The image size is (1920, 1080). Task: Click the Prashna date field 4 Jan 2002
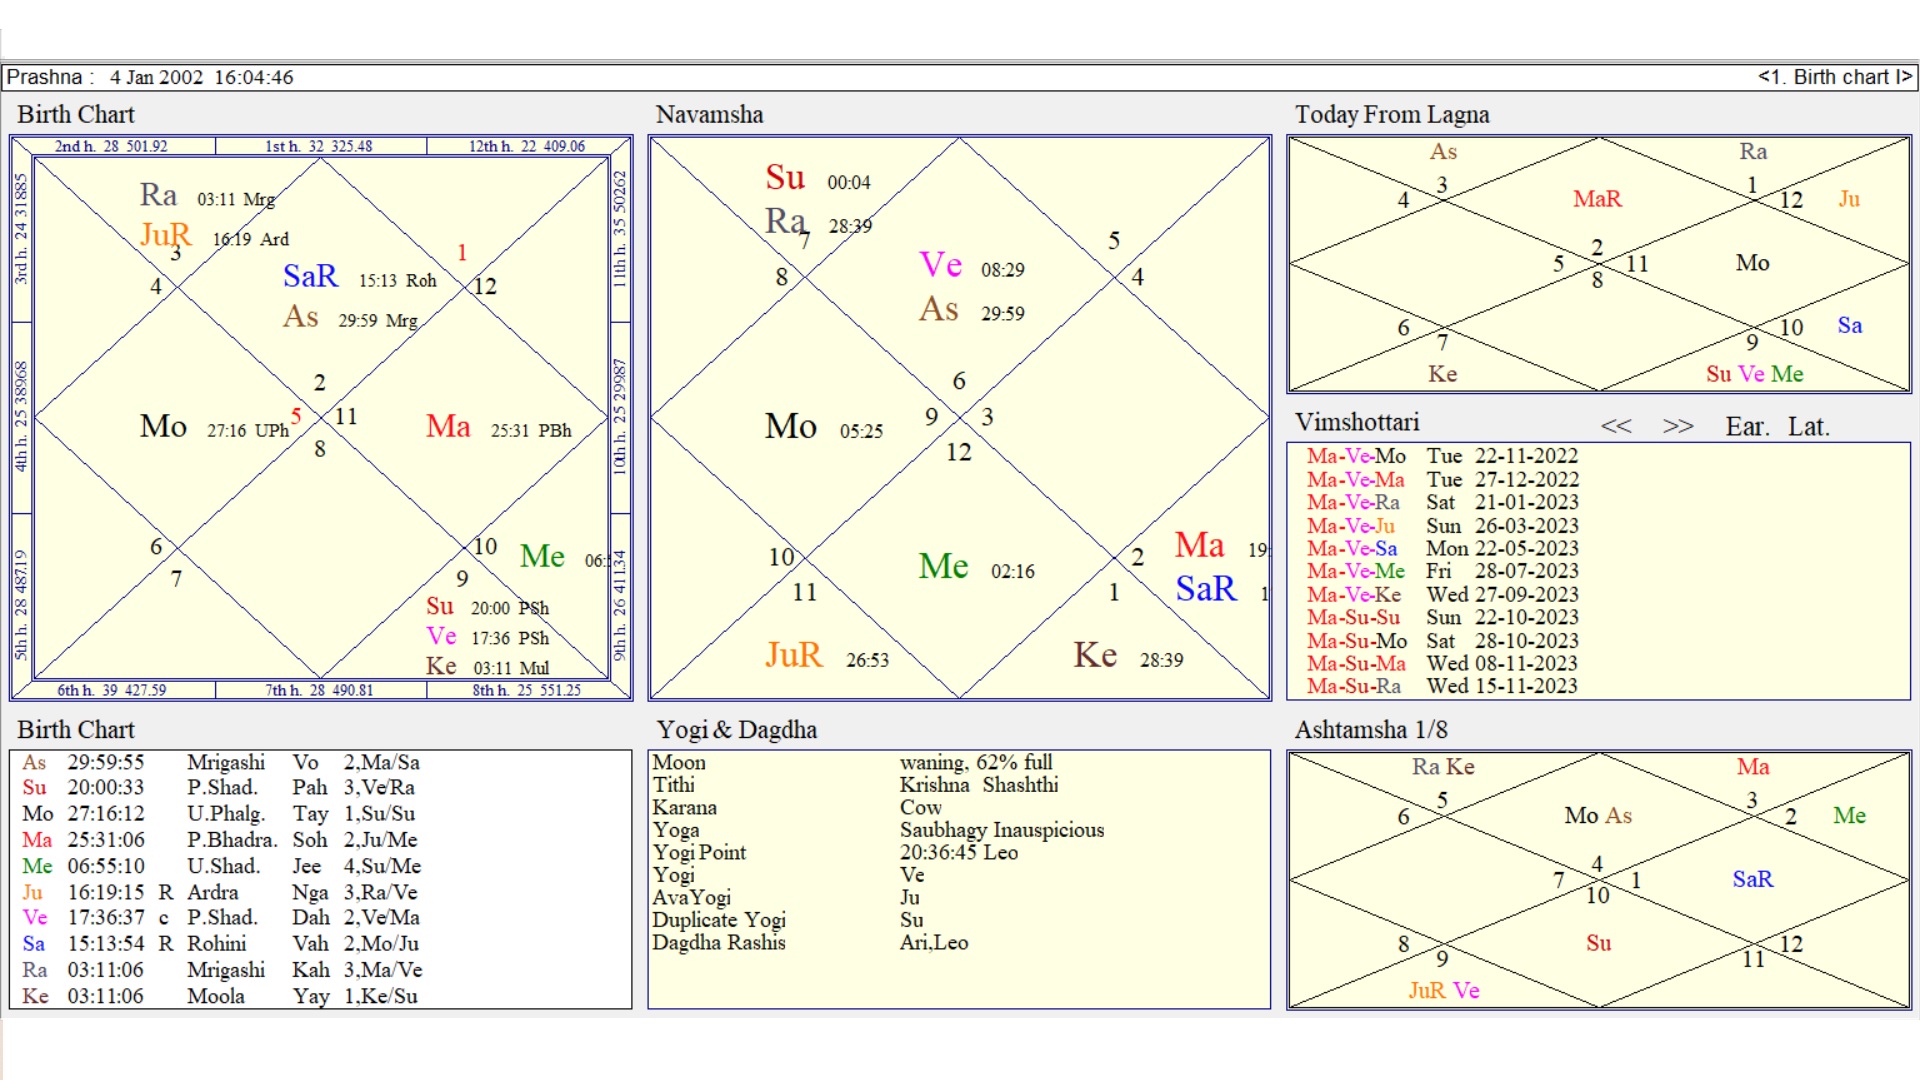click(156, 77)
